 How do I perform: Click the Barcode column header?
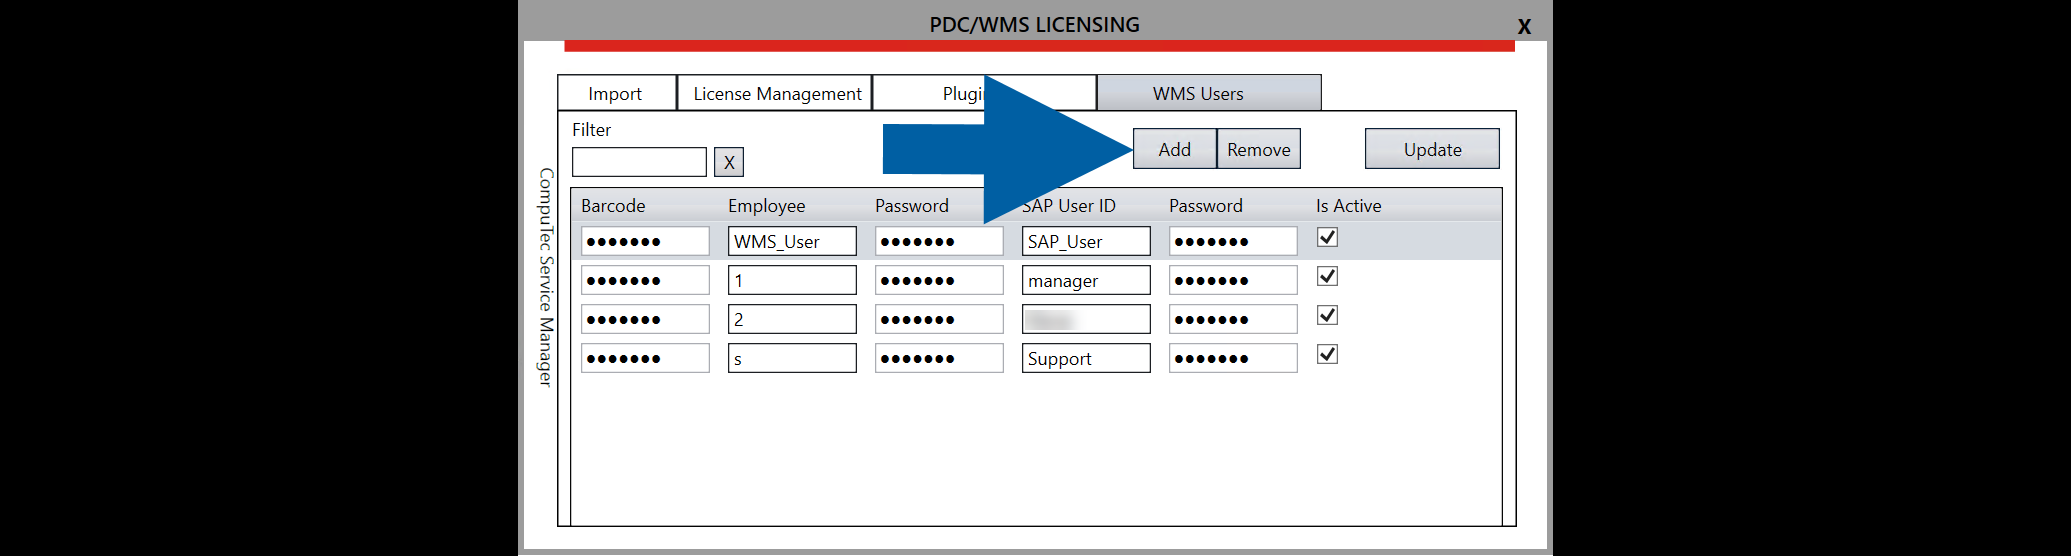(613, 205)
